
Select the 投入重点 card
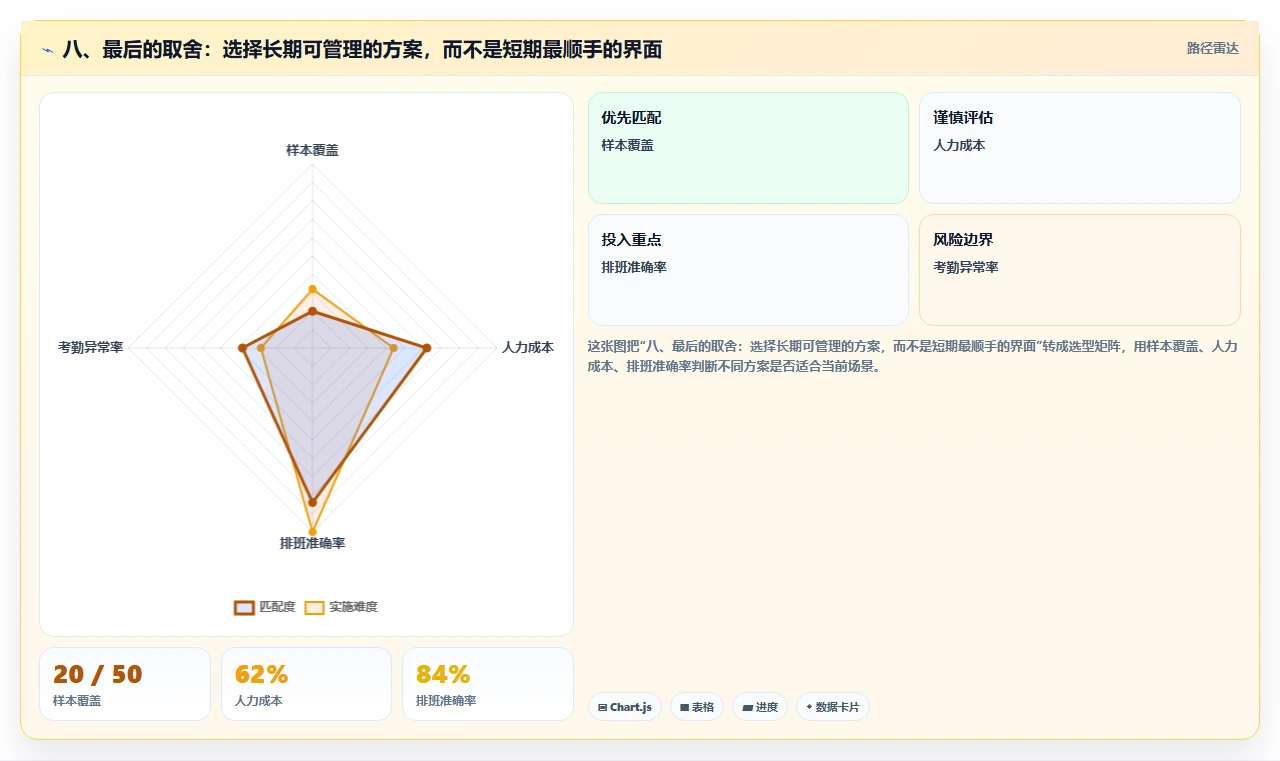click(x=748, y=270)
